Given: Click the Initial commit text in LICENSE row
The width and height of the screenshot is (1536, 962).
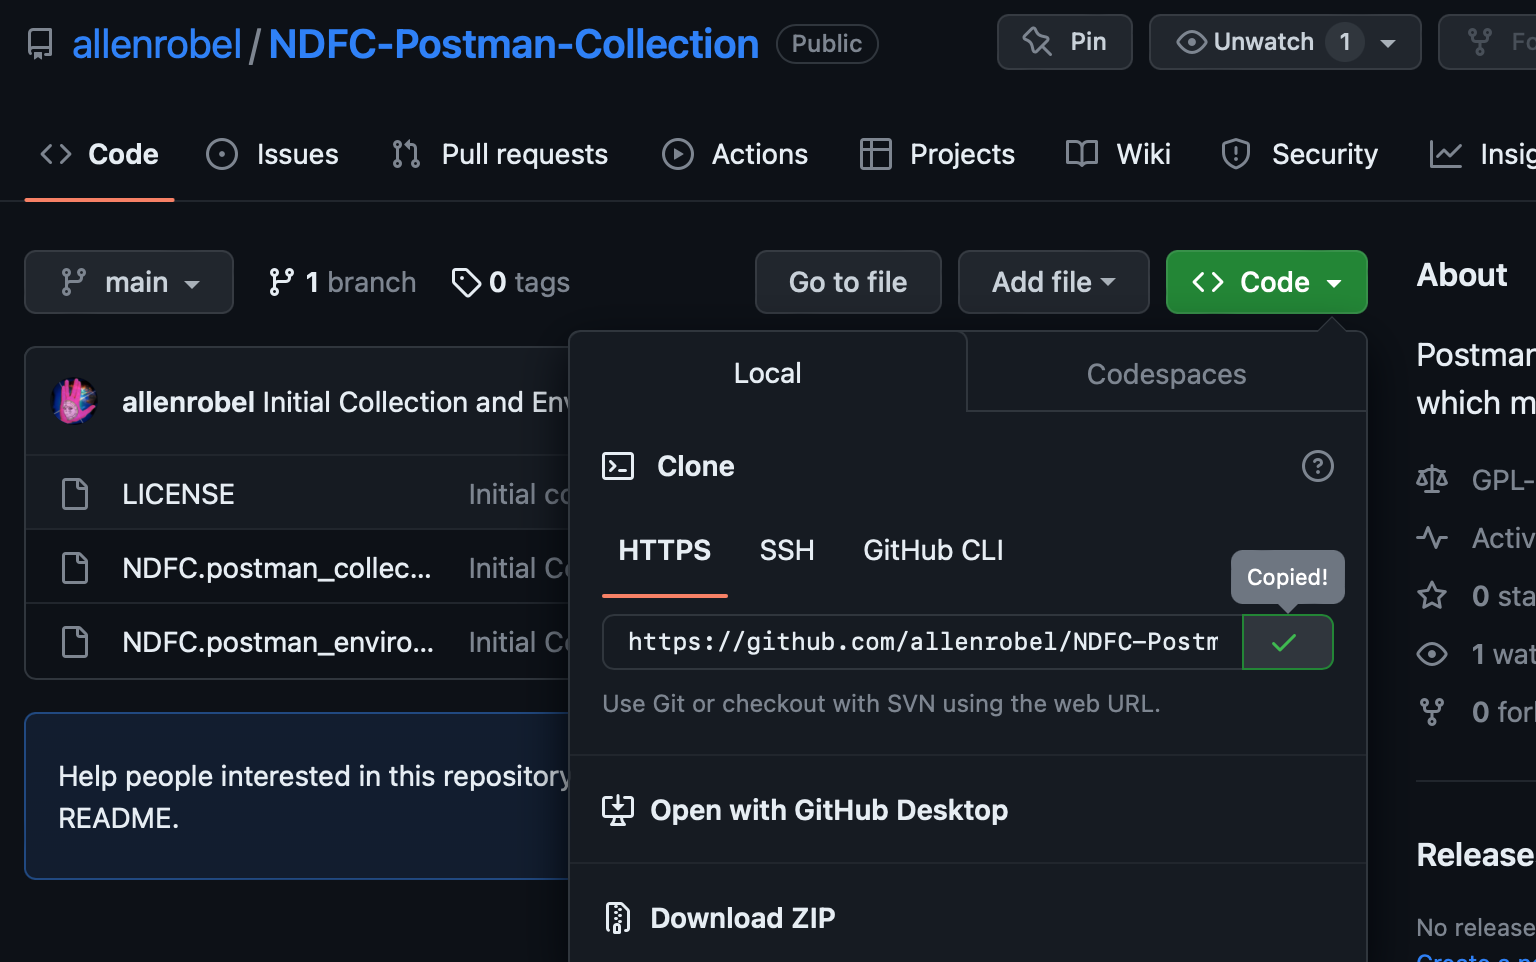Looking at the screenshot, I should click(x=518, y=494).
